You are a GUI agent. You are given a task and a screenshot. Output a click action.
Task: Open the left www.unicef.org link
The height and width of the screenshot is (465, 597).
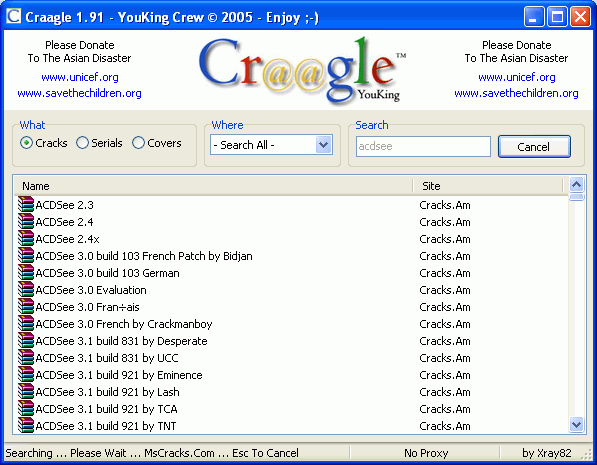(x=80, y=77)
